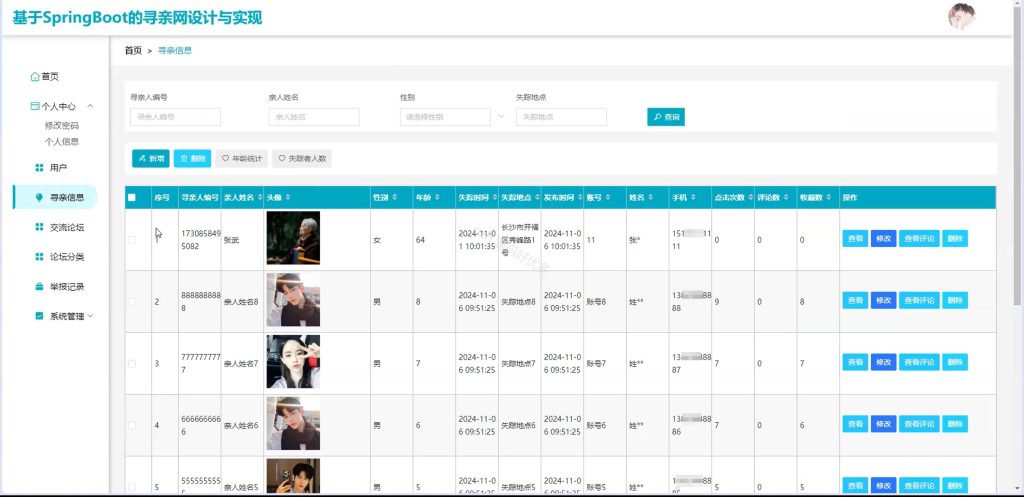Click the pin icon beside 寻亲信息 in sidebar
The image size is (1024, 497).
[39, 197]
